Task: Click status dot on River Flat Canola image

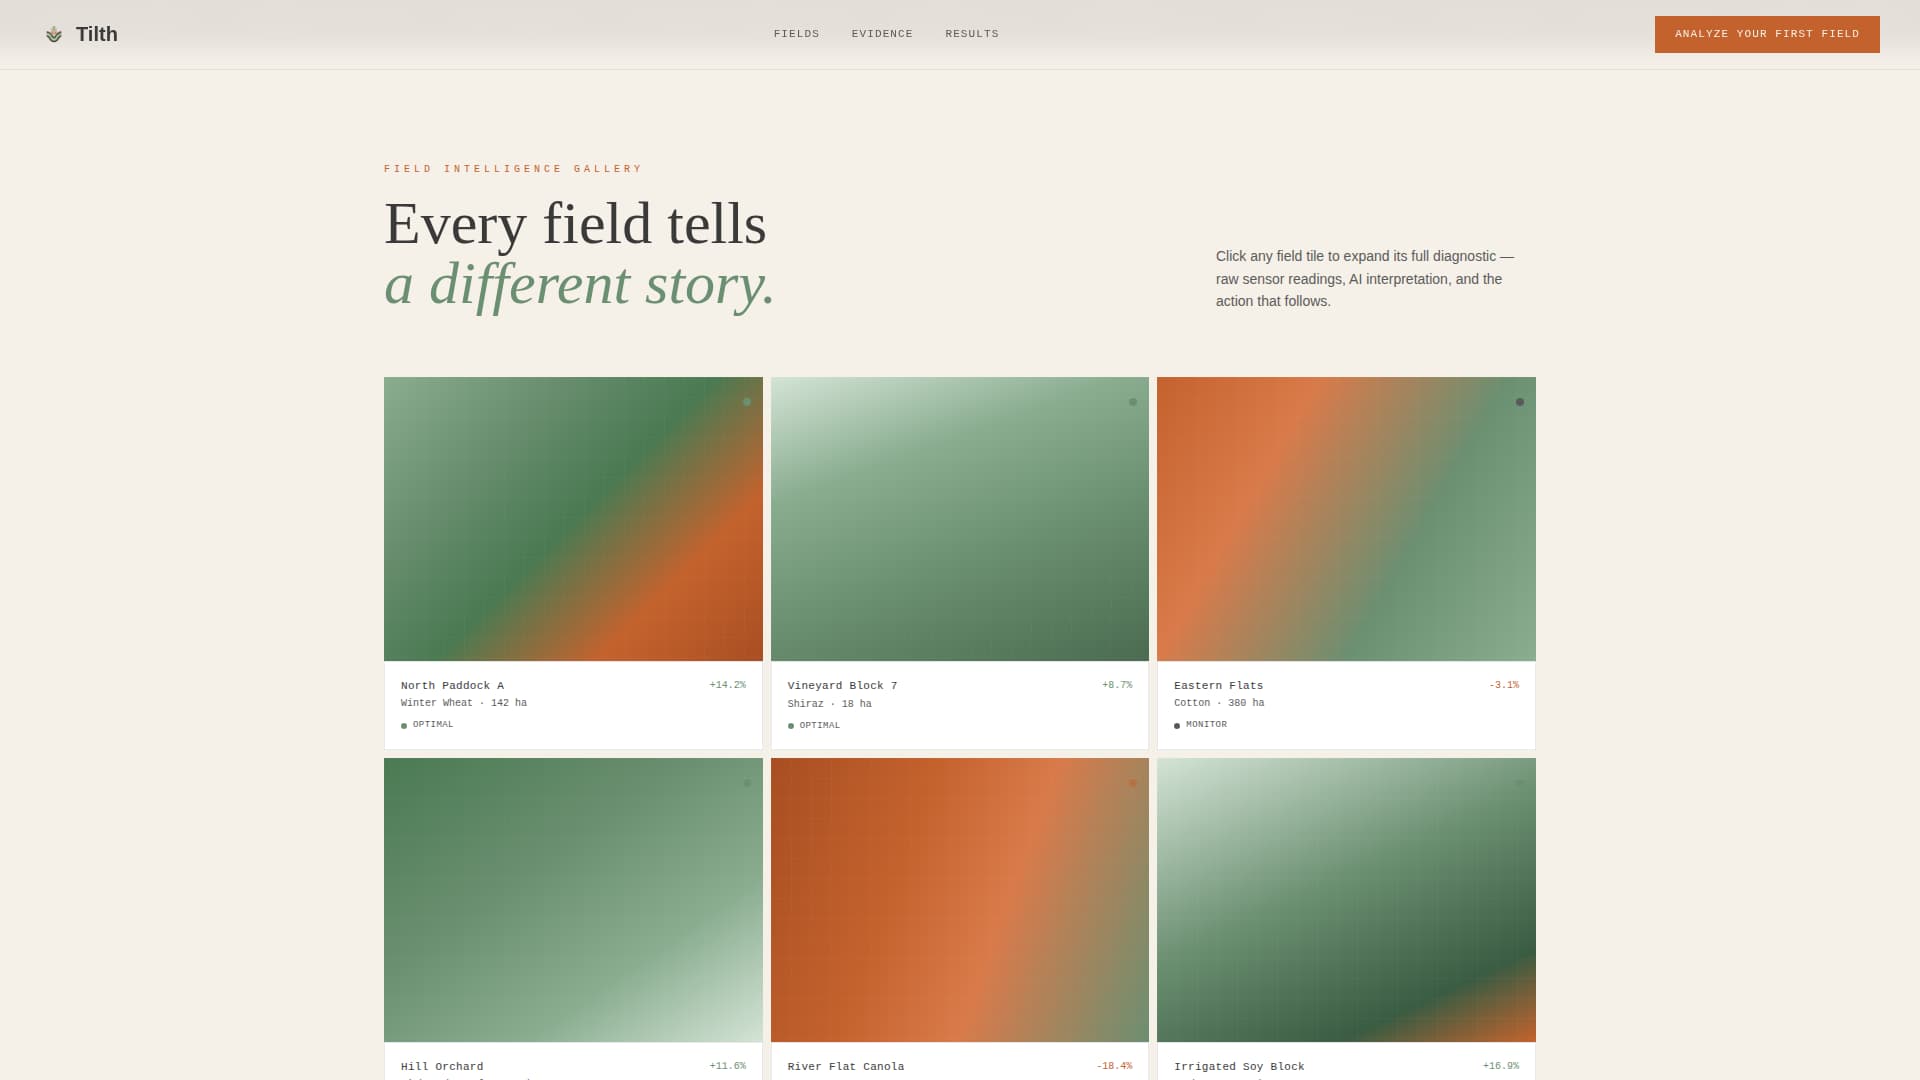Action: [1133, 783]
